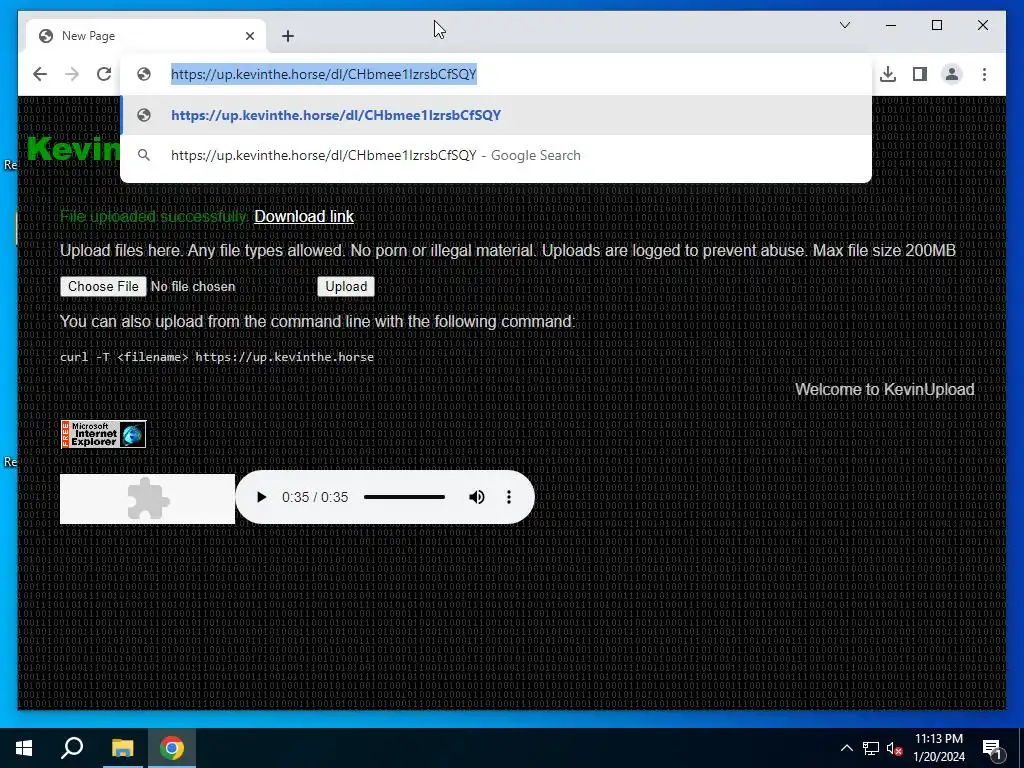Image resolution: width=1024 pixels, height=768 pixels.
Task: Close the New Page tab
Action: (249, 36)
